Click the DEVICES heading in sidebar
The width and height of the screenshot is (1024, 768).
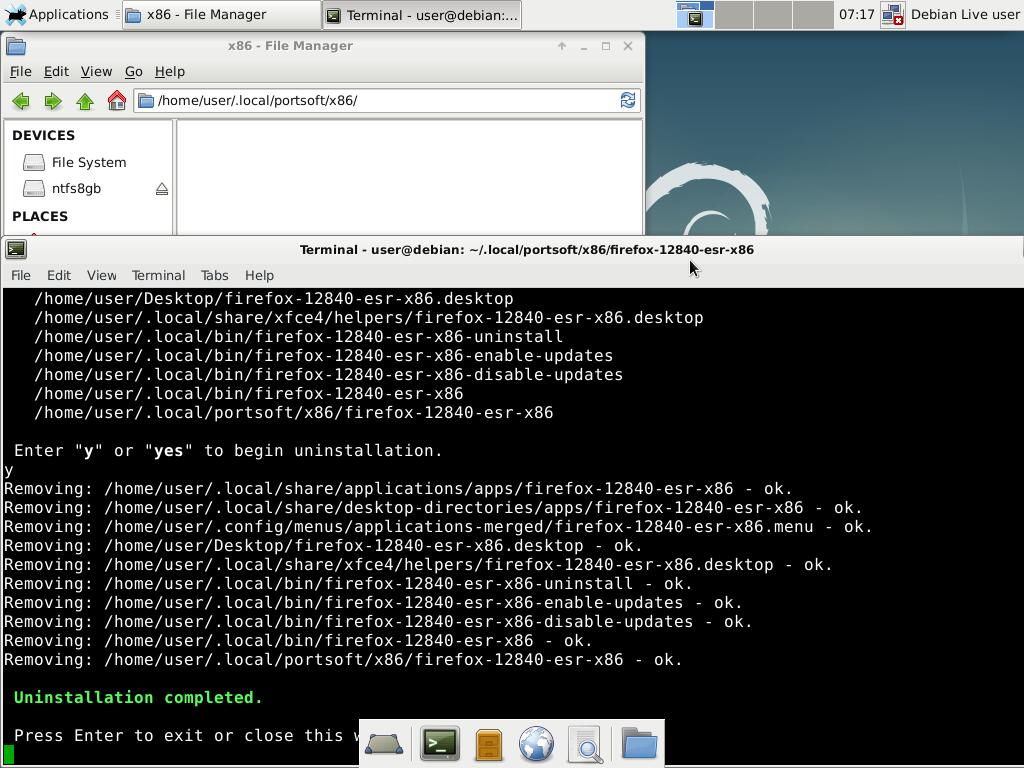pos(43,135)
